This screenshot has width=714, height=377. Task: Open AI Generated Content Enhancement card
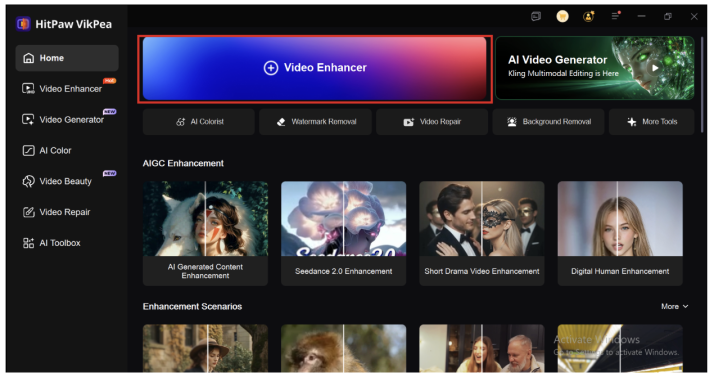click(205, 234)
